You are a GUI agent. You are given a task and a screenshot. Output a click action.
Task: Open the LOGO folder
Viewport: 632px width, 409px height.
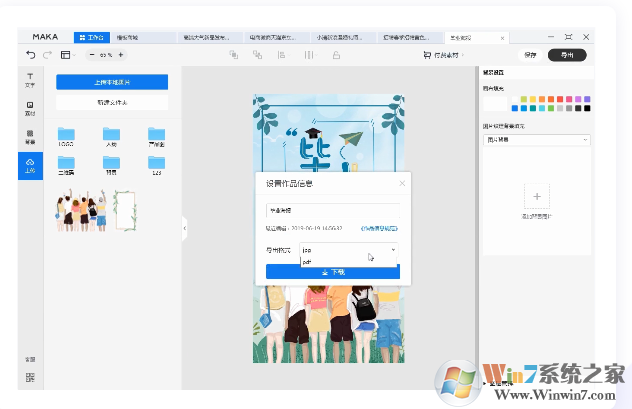[66, 137]
